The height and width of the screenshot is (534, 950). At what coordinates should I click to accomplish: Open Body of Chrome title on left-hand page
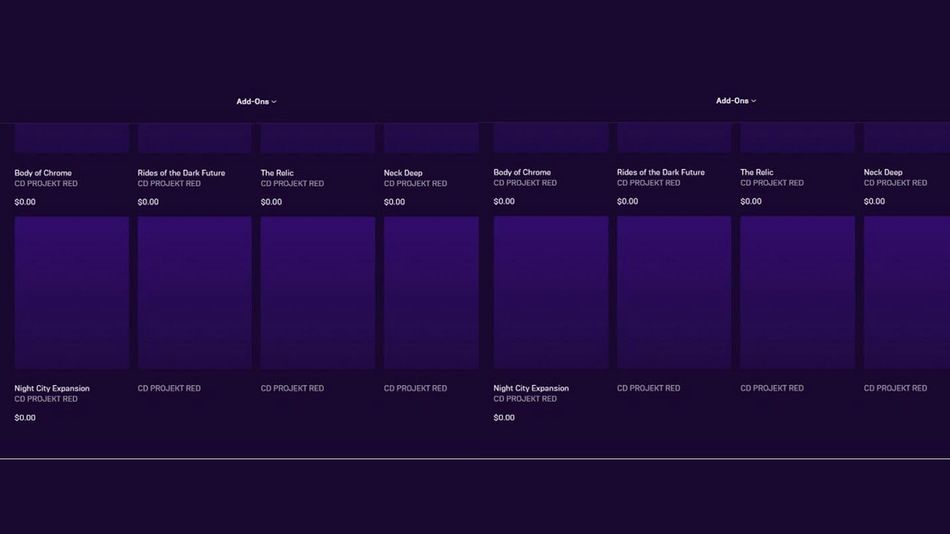43,173
